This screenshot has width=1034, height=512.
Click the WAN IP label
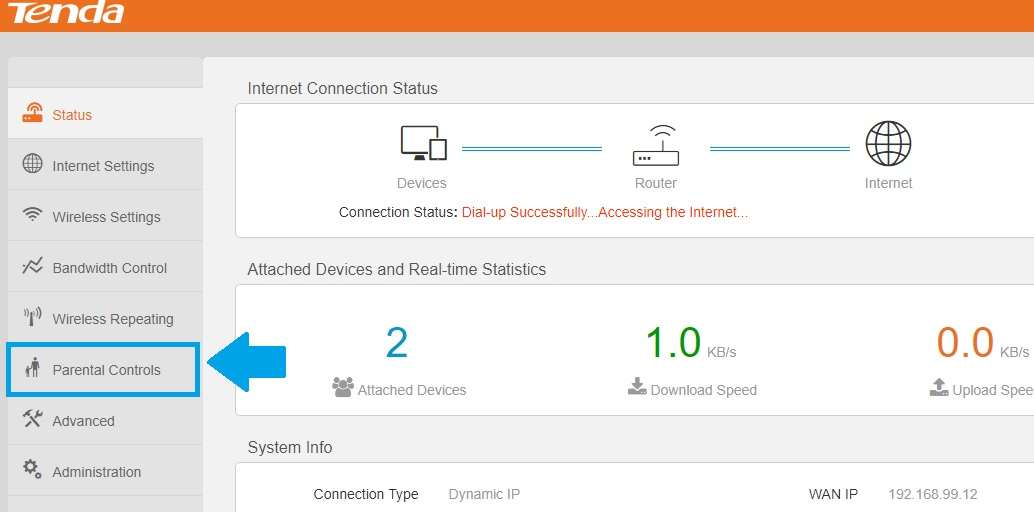[833, 494]
